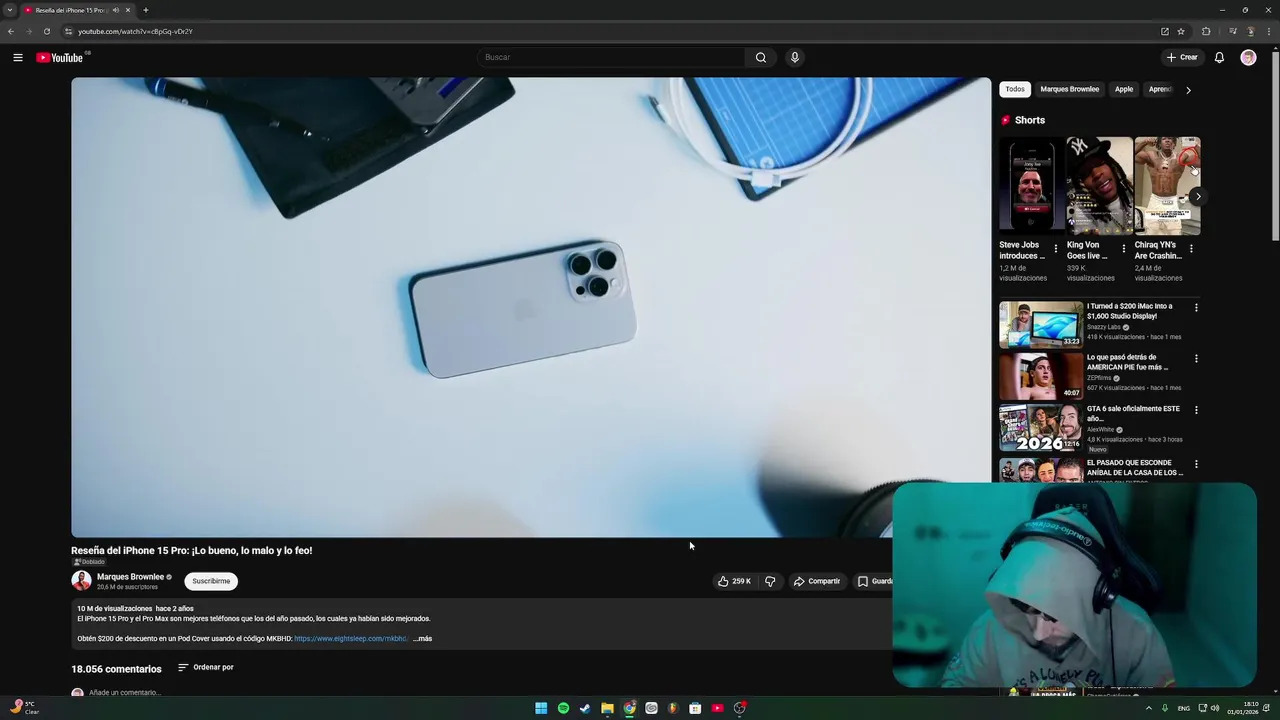Show hidden system tray icons
The image size is (1280, 720).
[x=1148, y=708]
